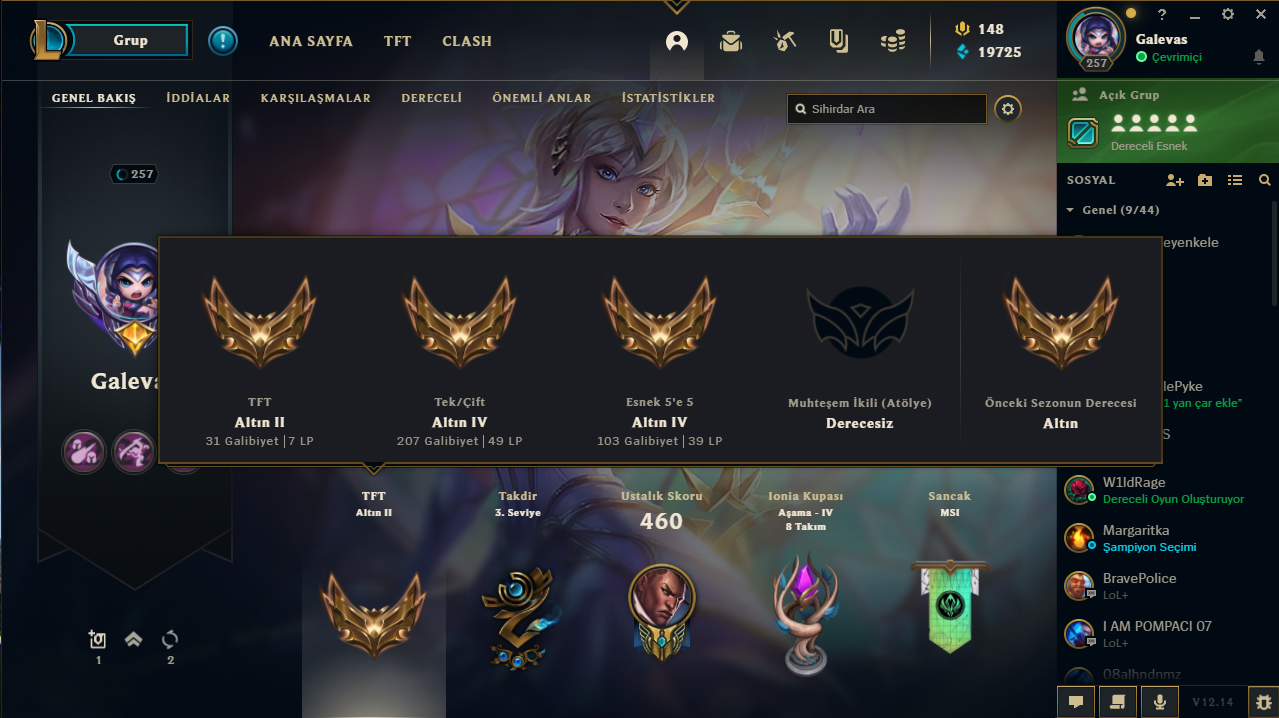Switch to the KARŞILAŞMALAR tab
The width and height of the screenshot is (1279, 718).
316,98
